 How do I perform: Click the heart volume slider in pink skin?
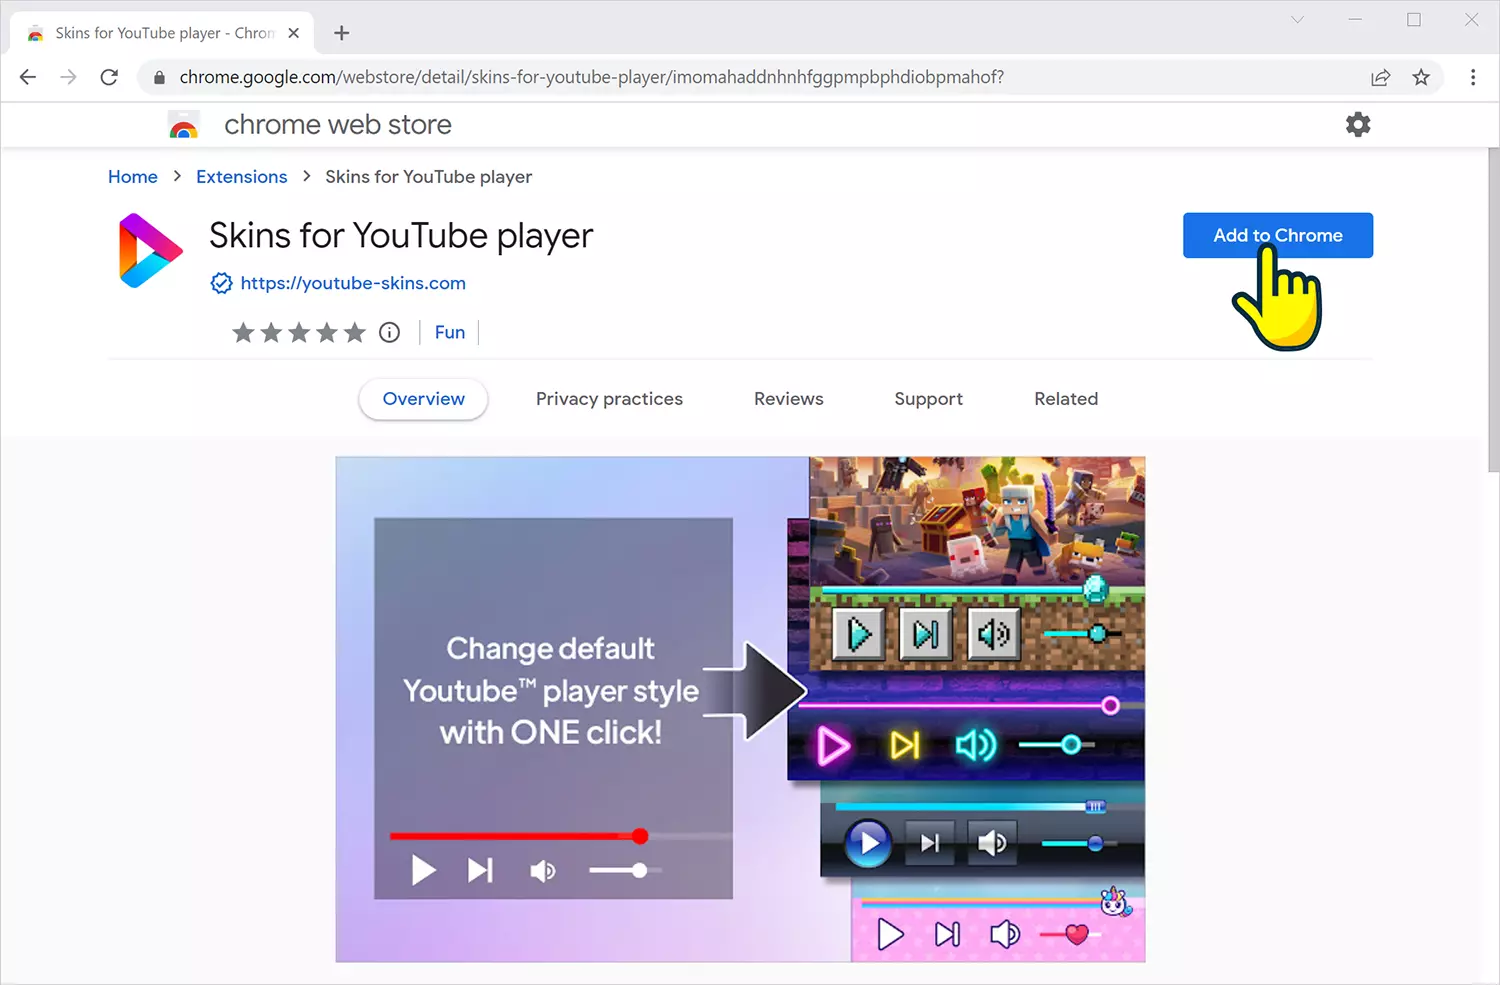pyautogui.click(x=1070, y=934)
